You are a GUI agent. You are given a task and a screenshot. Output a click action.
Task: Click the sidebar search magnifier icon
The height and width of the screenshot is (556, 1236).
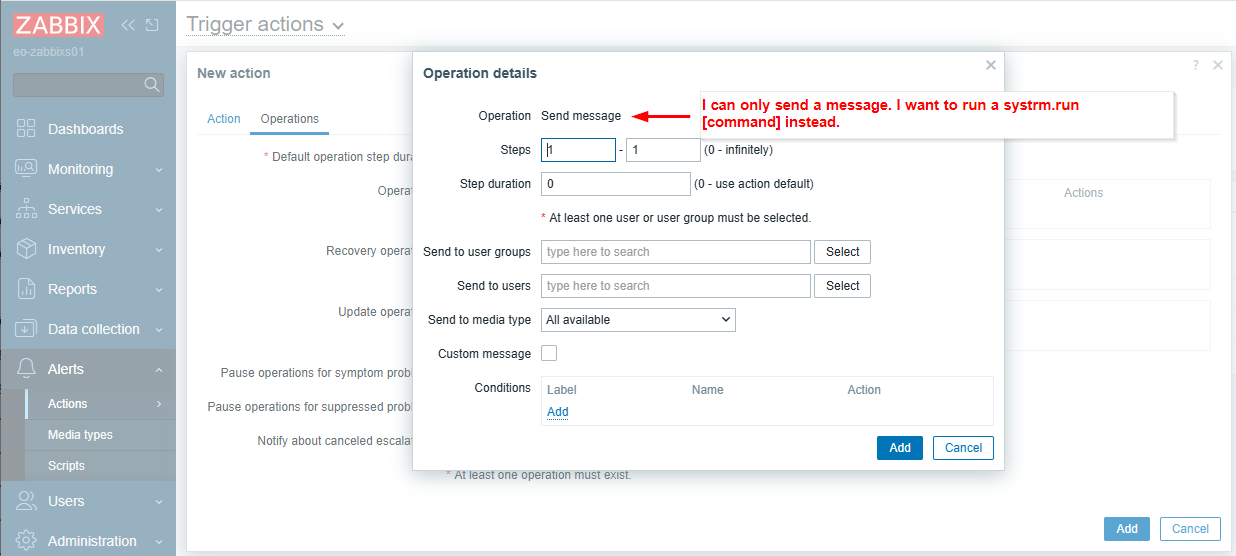pos(152,85)
